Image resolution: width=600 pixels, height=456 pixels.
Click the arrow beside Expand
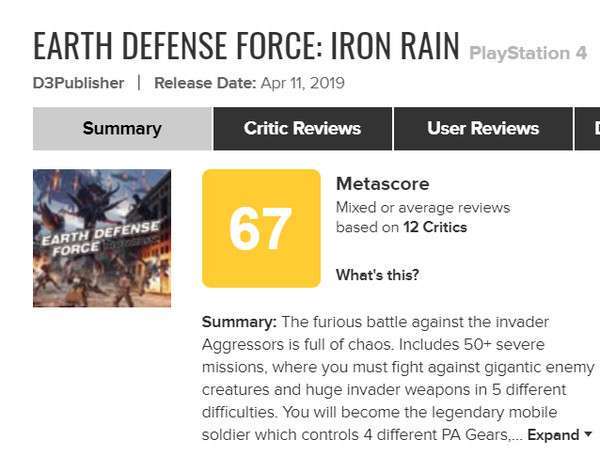(x=588, y=435)
